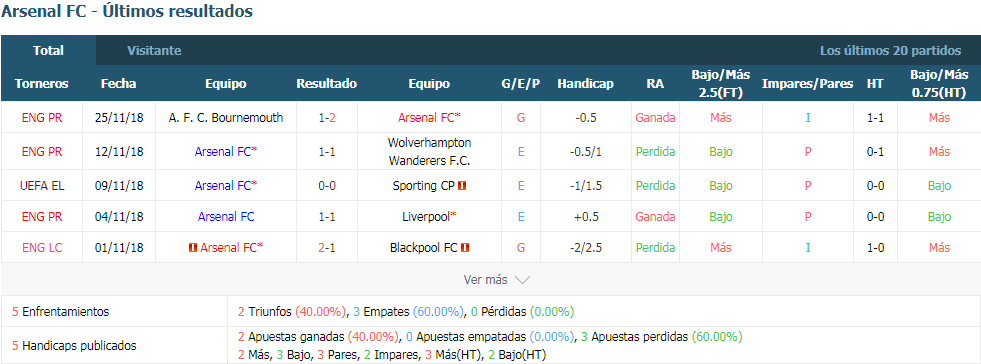This screenshot has height=364, width=981.
Task: Click the 2-1 result versus Blackpool
Action: (x=326, y=248)
